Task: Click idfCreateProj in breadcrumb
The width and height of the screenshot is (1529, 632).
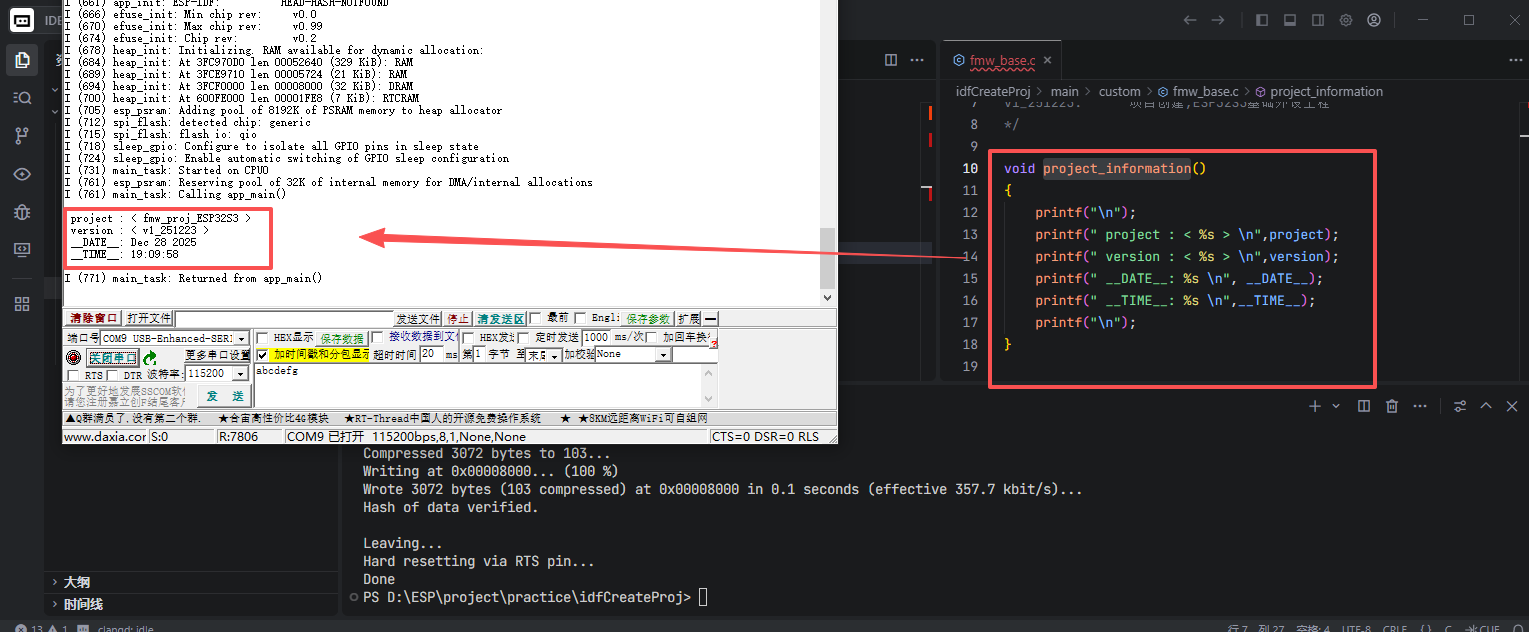Action: click(x=993, y=91)
